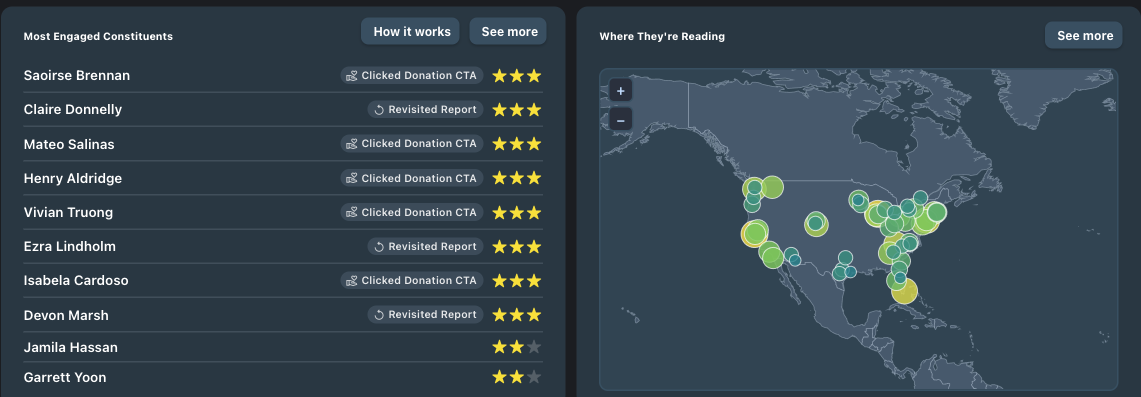The width and height of the screenshot is (1141, 397).
Task: Click Henry Aldridge's Clicked Donation CTA badge
Action: 412,178
